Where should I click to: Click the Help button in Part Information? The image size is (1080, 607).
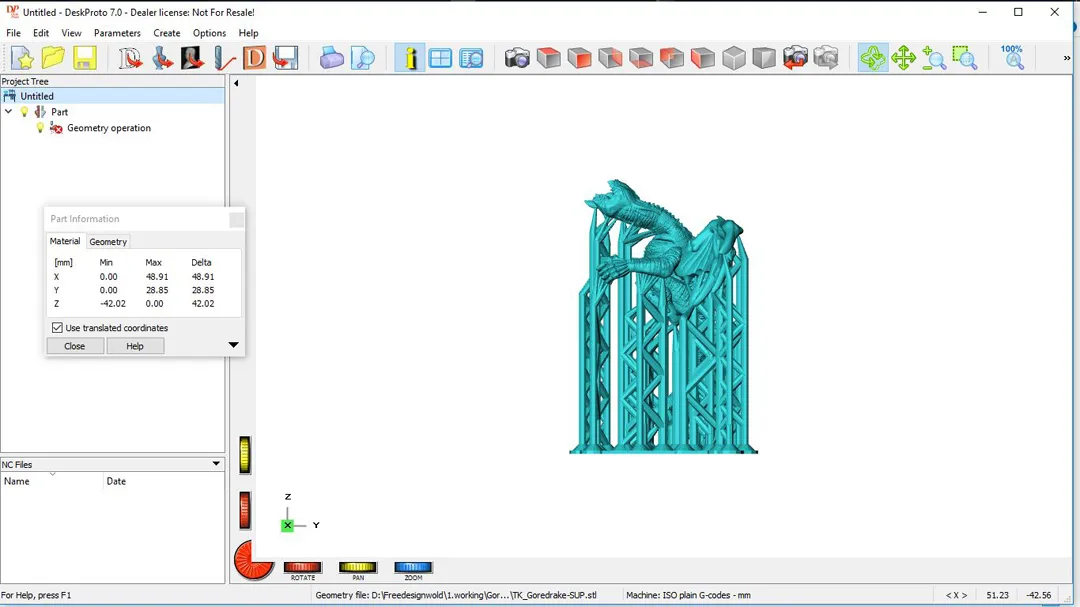point(135,346)
